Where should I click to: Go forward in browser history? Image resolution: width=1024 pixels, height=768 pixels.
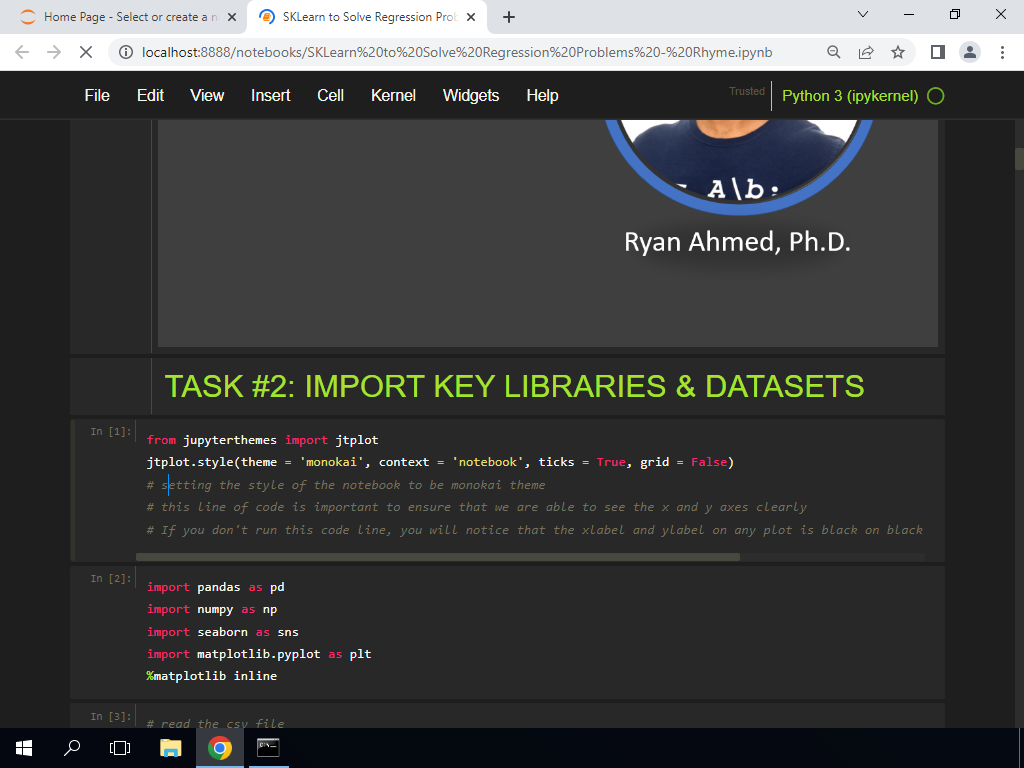point(54,52)
